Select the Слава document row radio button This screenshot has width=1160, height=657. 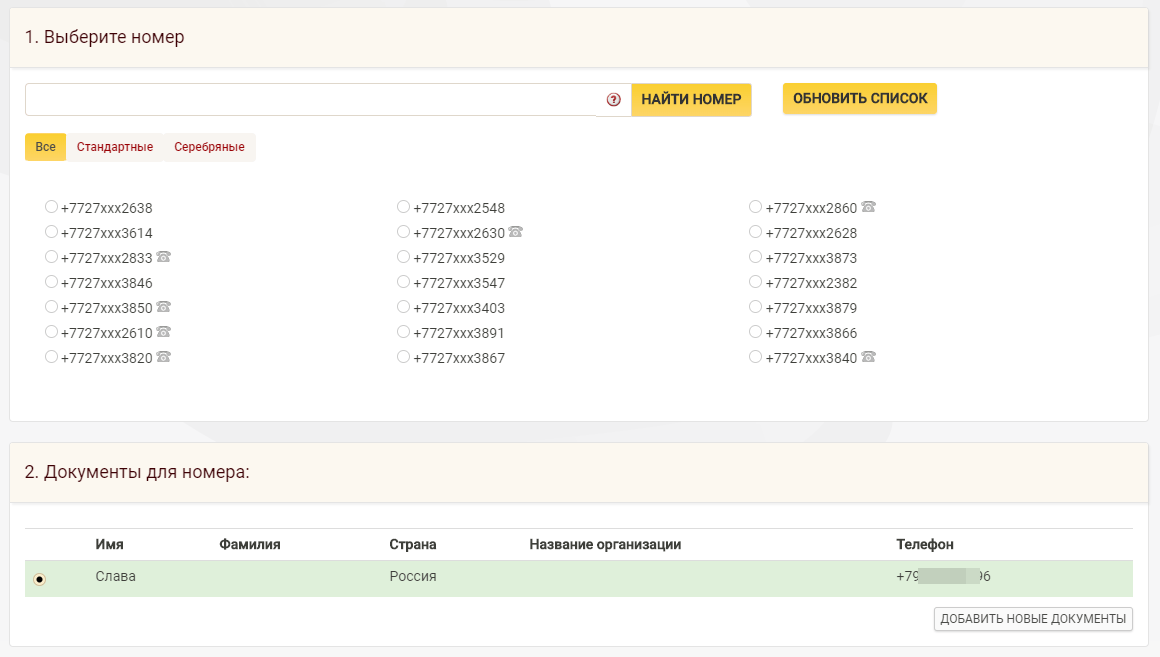pos(40,579)
